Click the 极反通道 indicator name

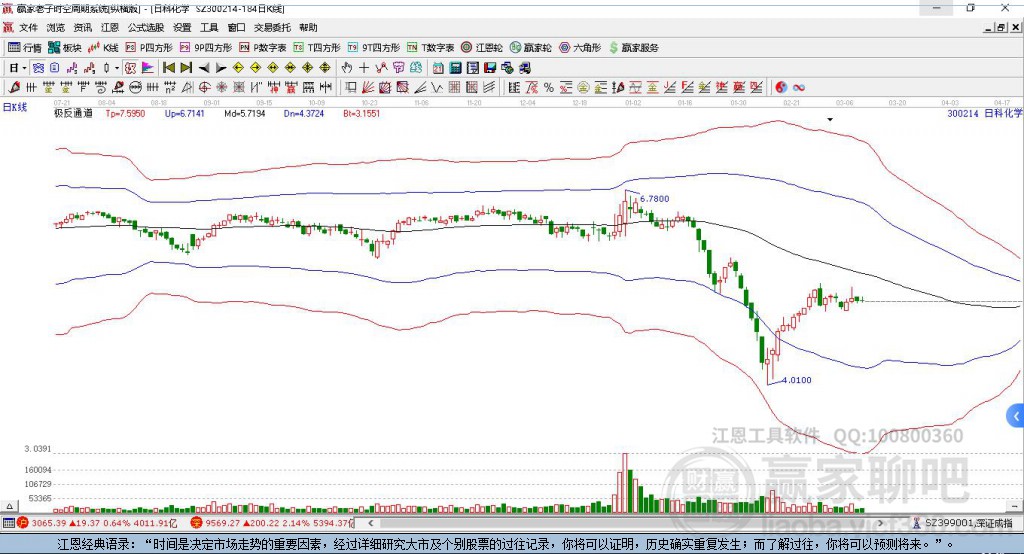click(x=73, y=114)
